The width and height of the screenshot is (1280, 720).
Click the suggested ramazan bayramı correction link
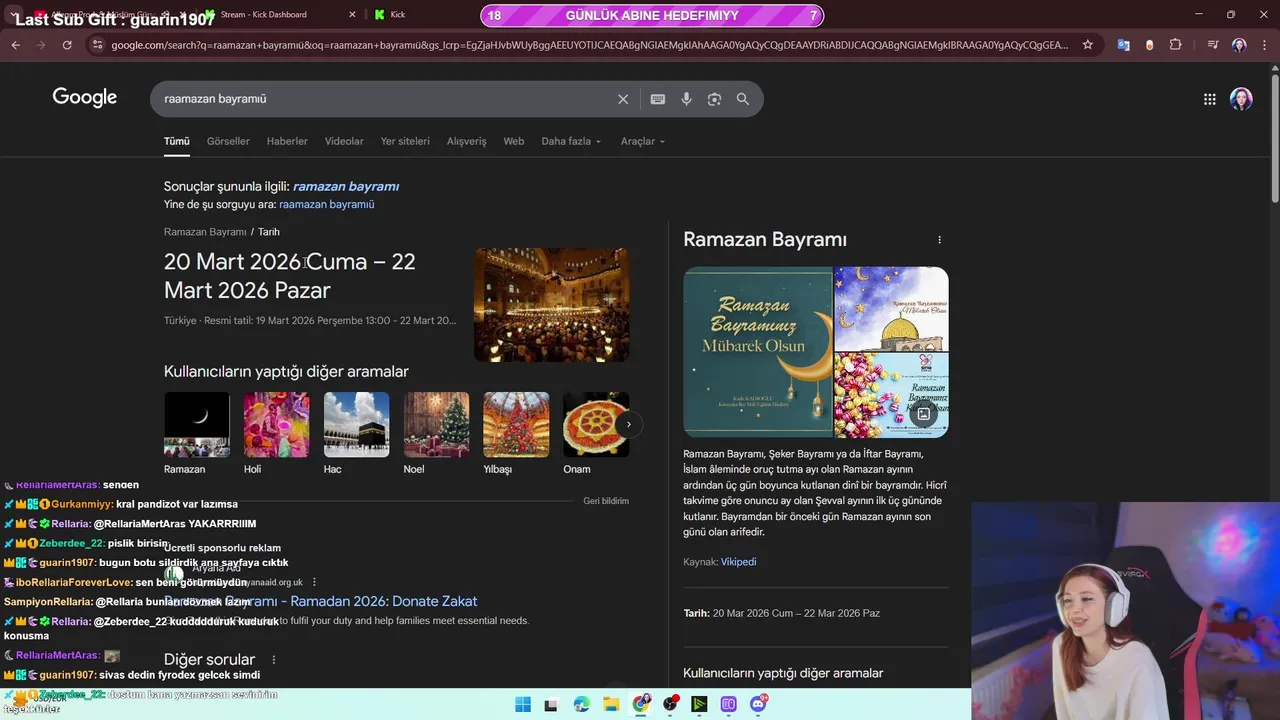346,186
